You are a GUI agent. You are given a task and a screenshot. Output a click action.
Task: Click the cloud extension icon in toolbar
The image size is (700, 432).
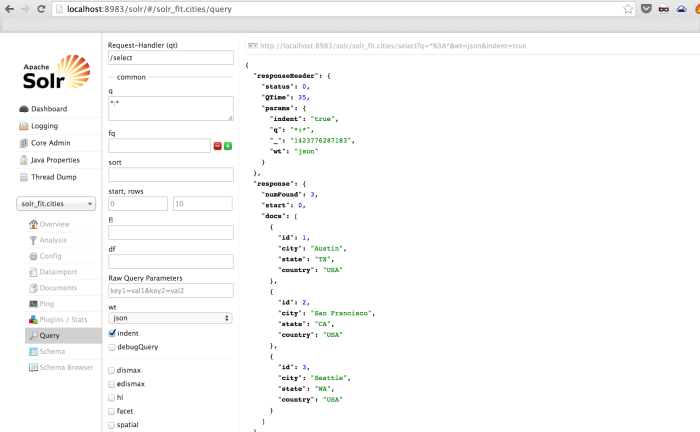(x=681, y=8)
